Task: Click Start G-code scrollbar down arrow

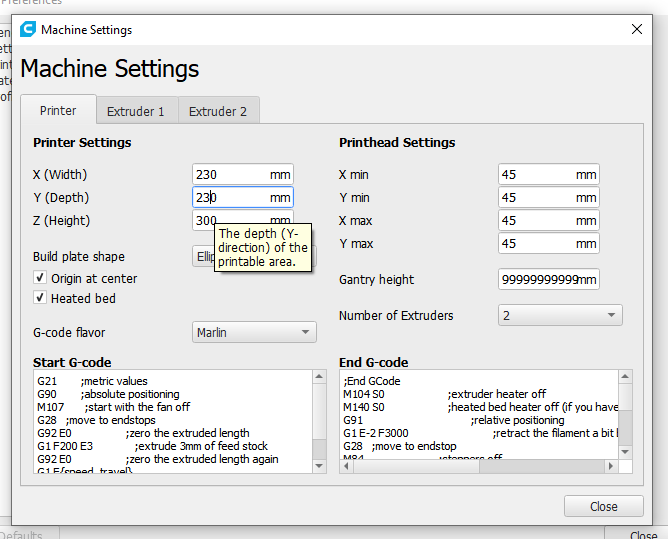Action: point(319,466)
